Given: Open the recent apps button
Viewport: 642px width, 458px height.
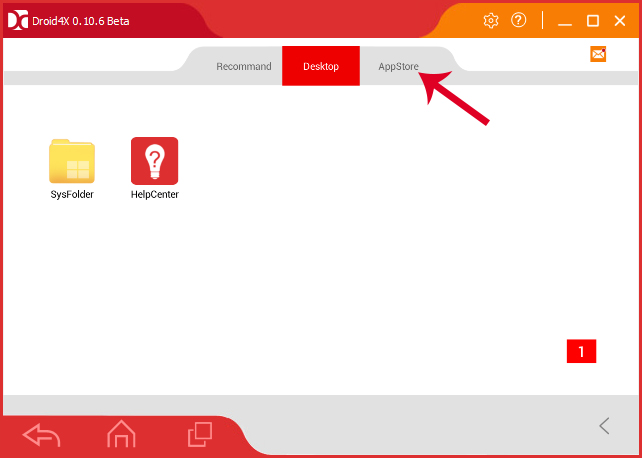Looking at the screenshot, I should 200,434.
